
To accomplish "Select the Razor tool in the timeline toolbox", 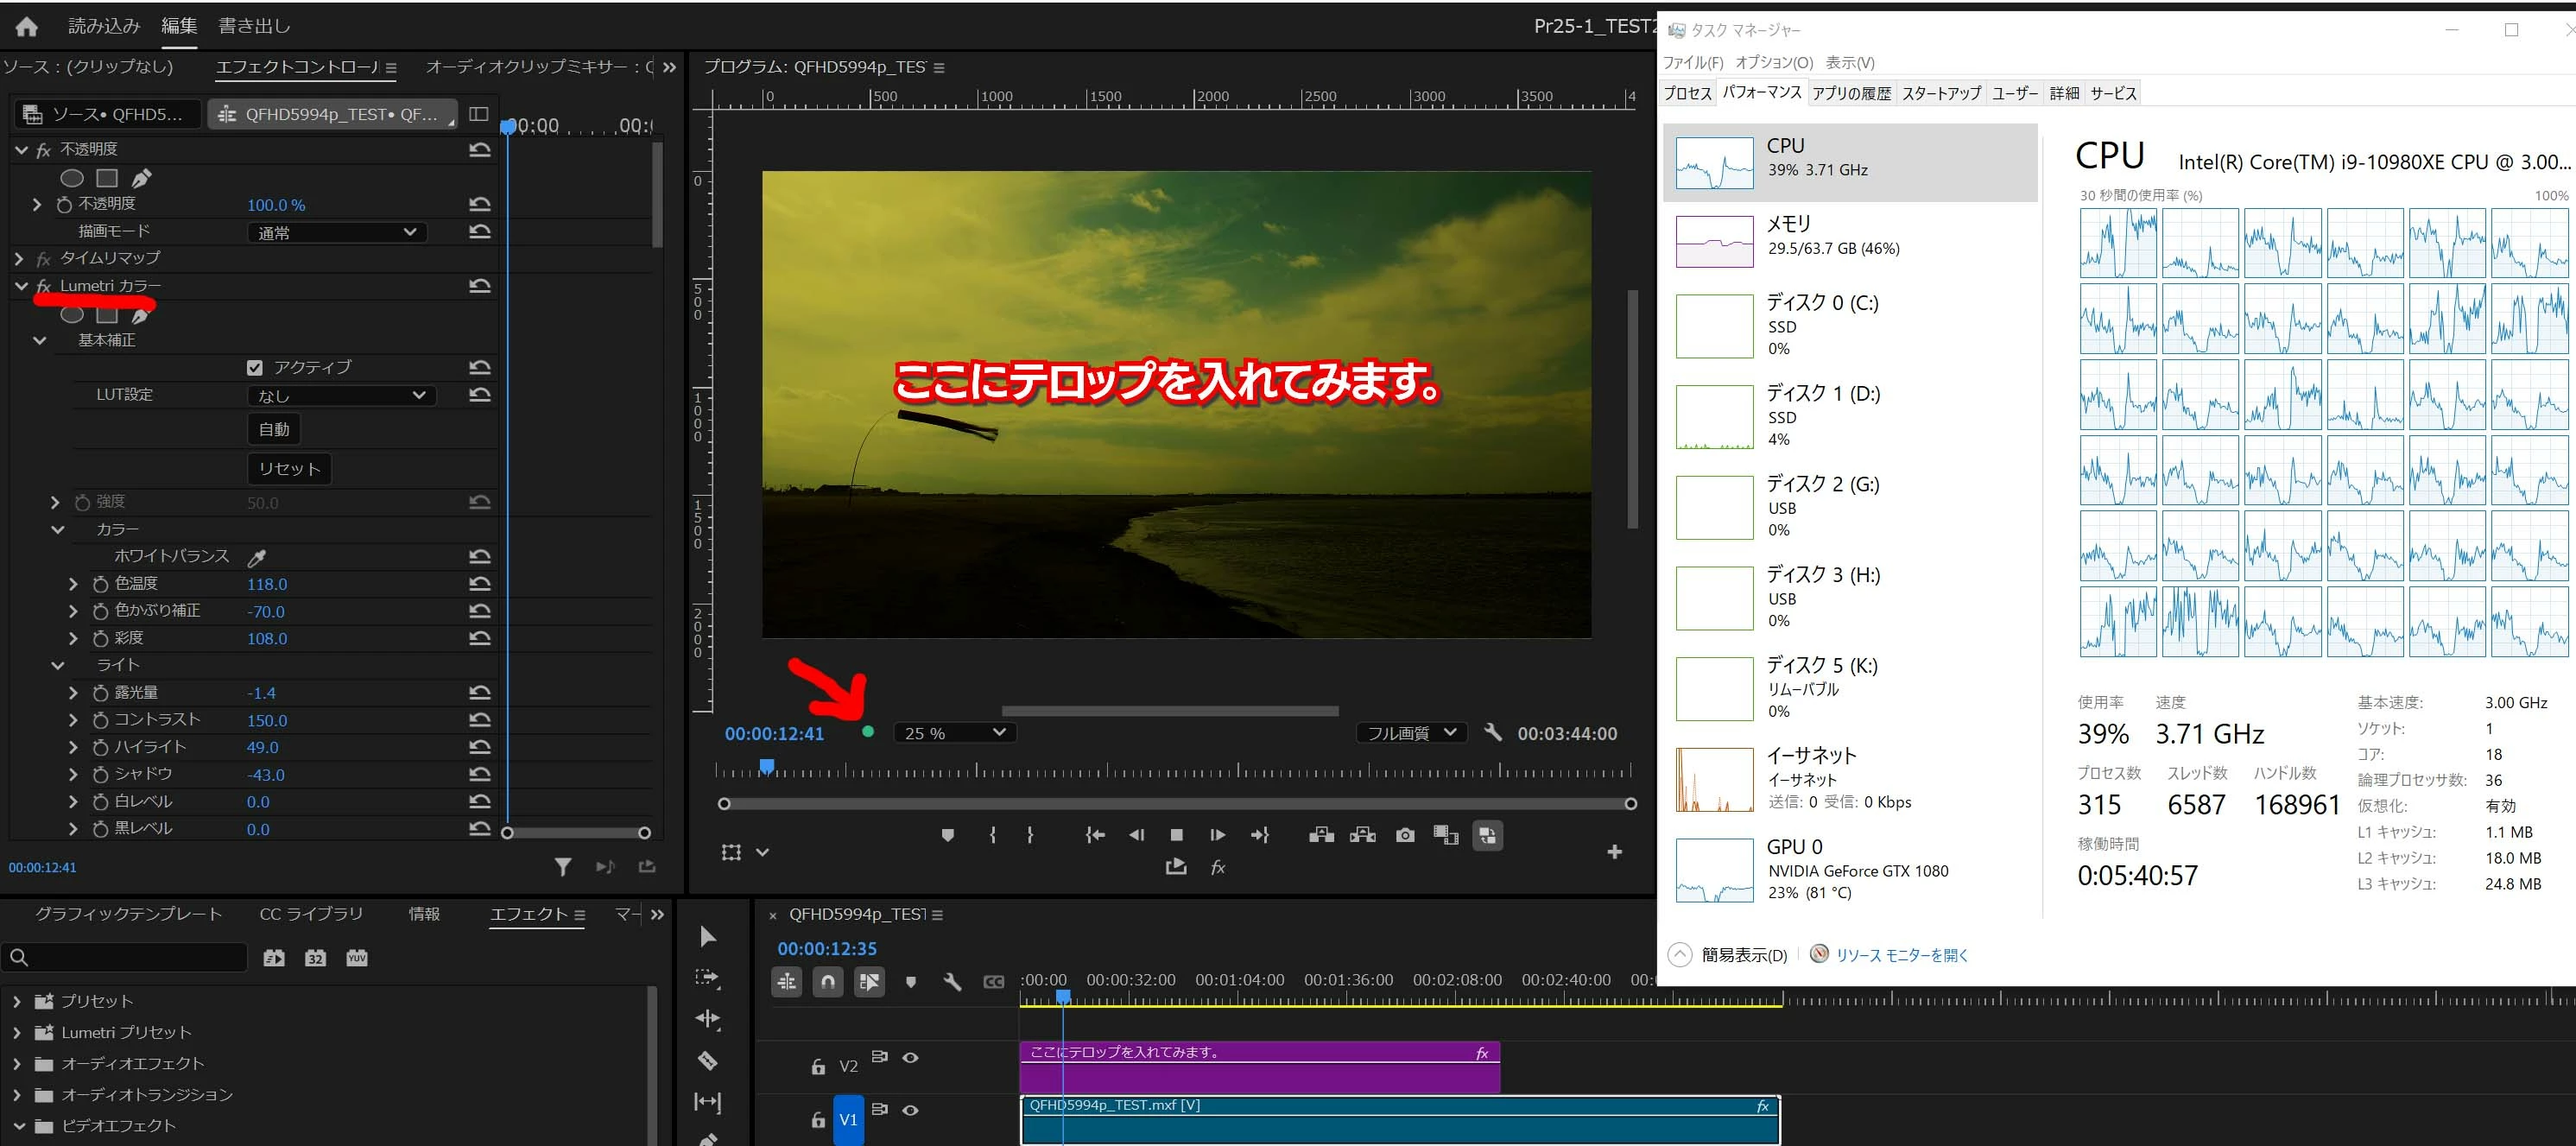I will [707, 1060].
